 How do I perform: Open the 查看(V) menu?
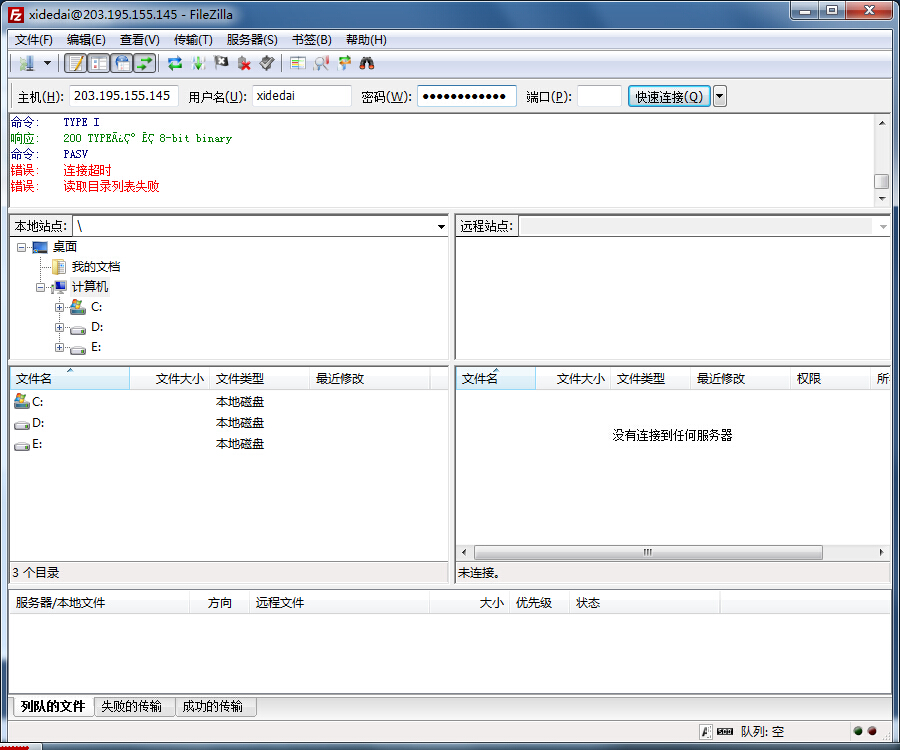click(x=139, y=40)
